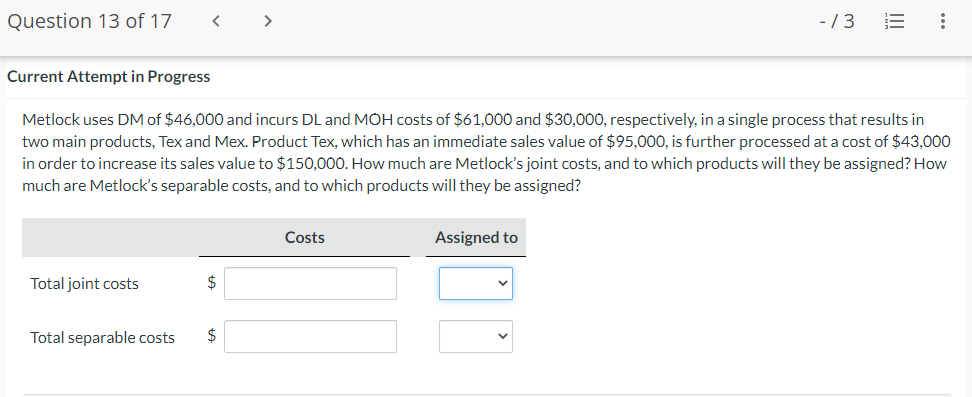Go to the next question arrow
972x397 pixels.
pos(267,21)
